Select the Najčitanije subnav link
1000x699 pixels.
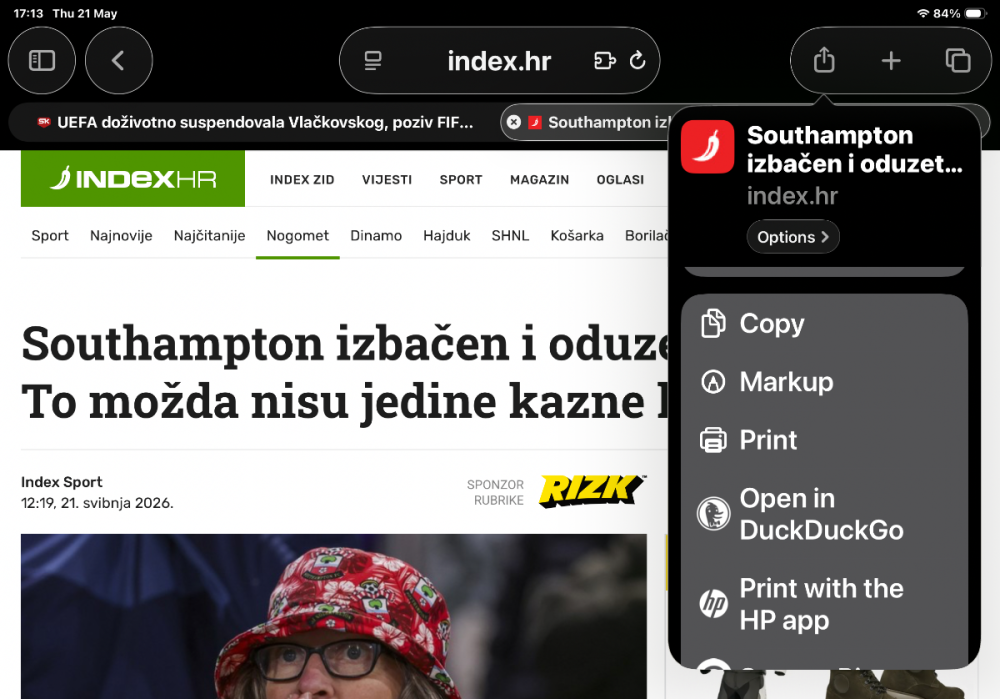(209, 235)
